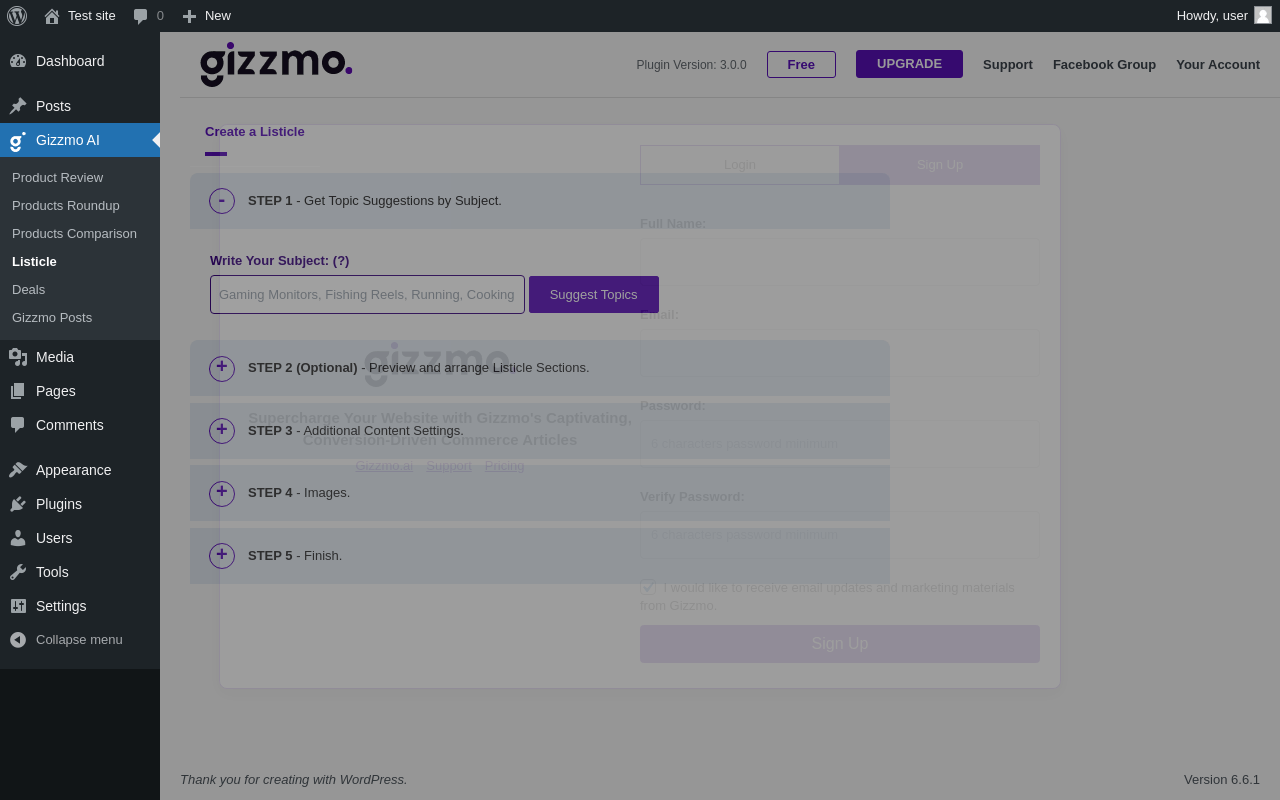Switch to the Login tab

click(740, 165)
